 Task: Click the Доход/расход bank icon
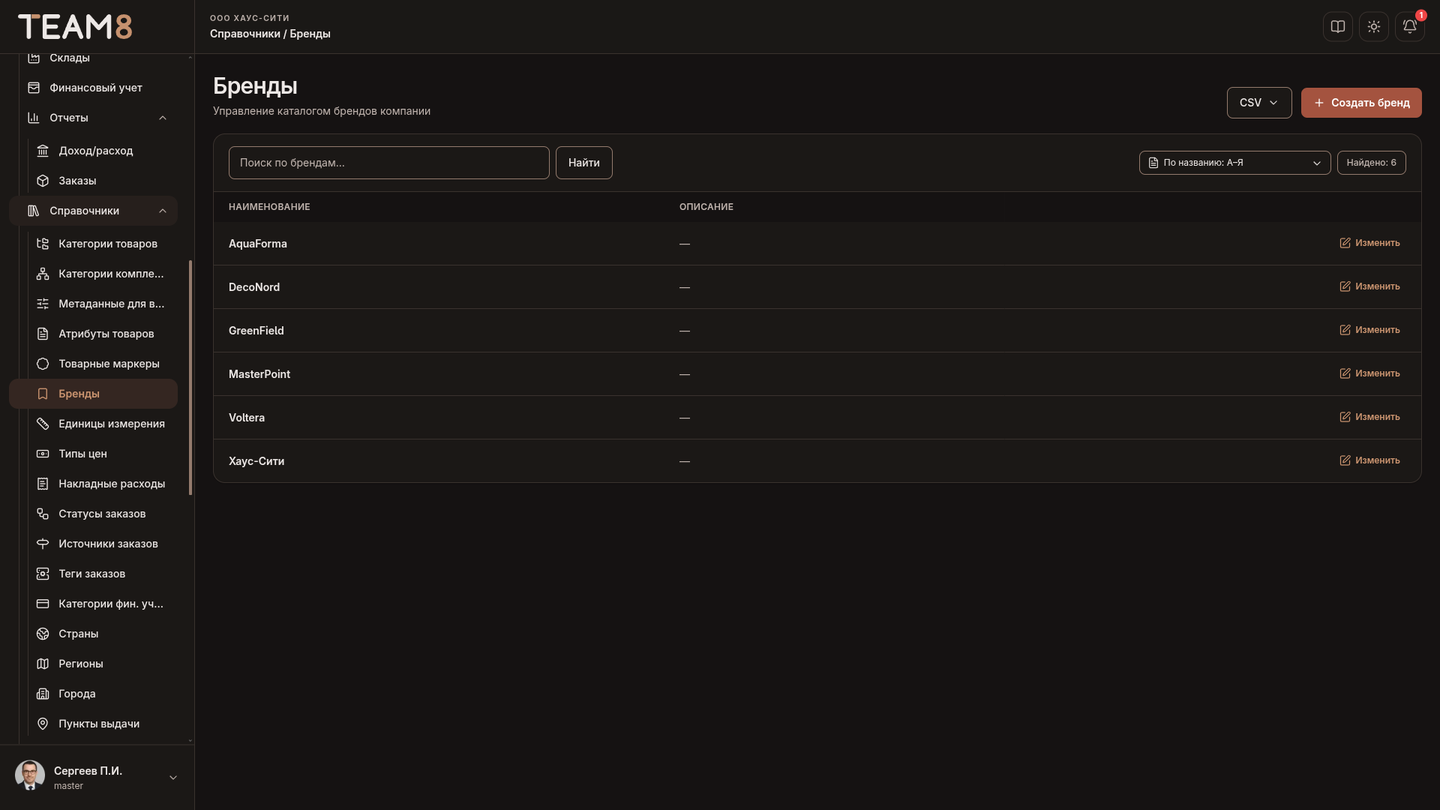click(43, 151)
